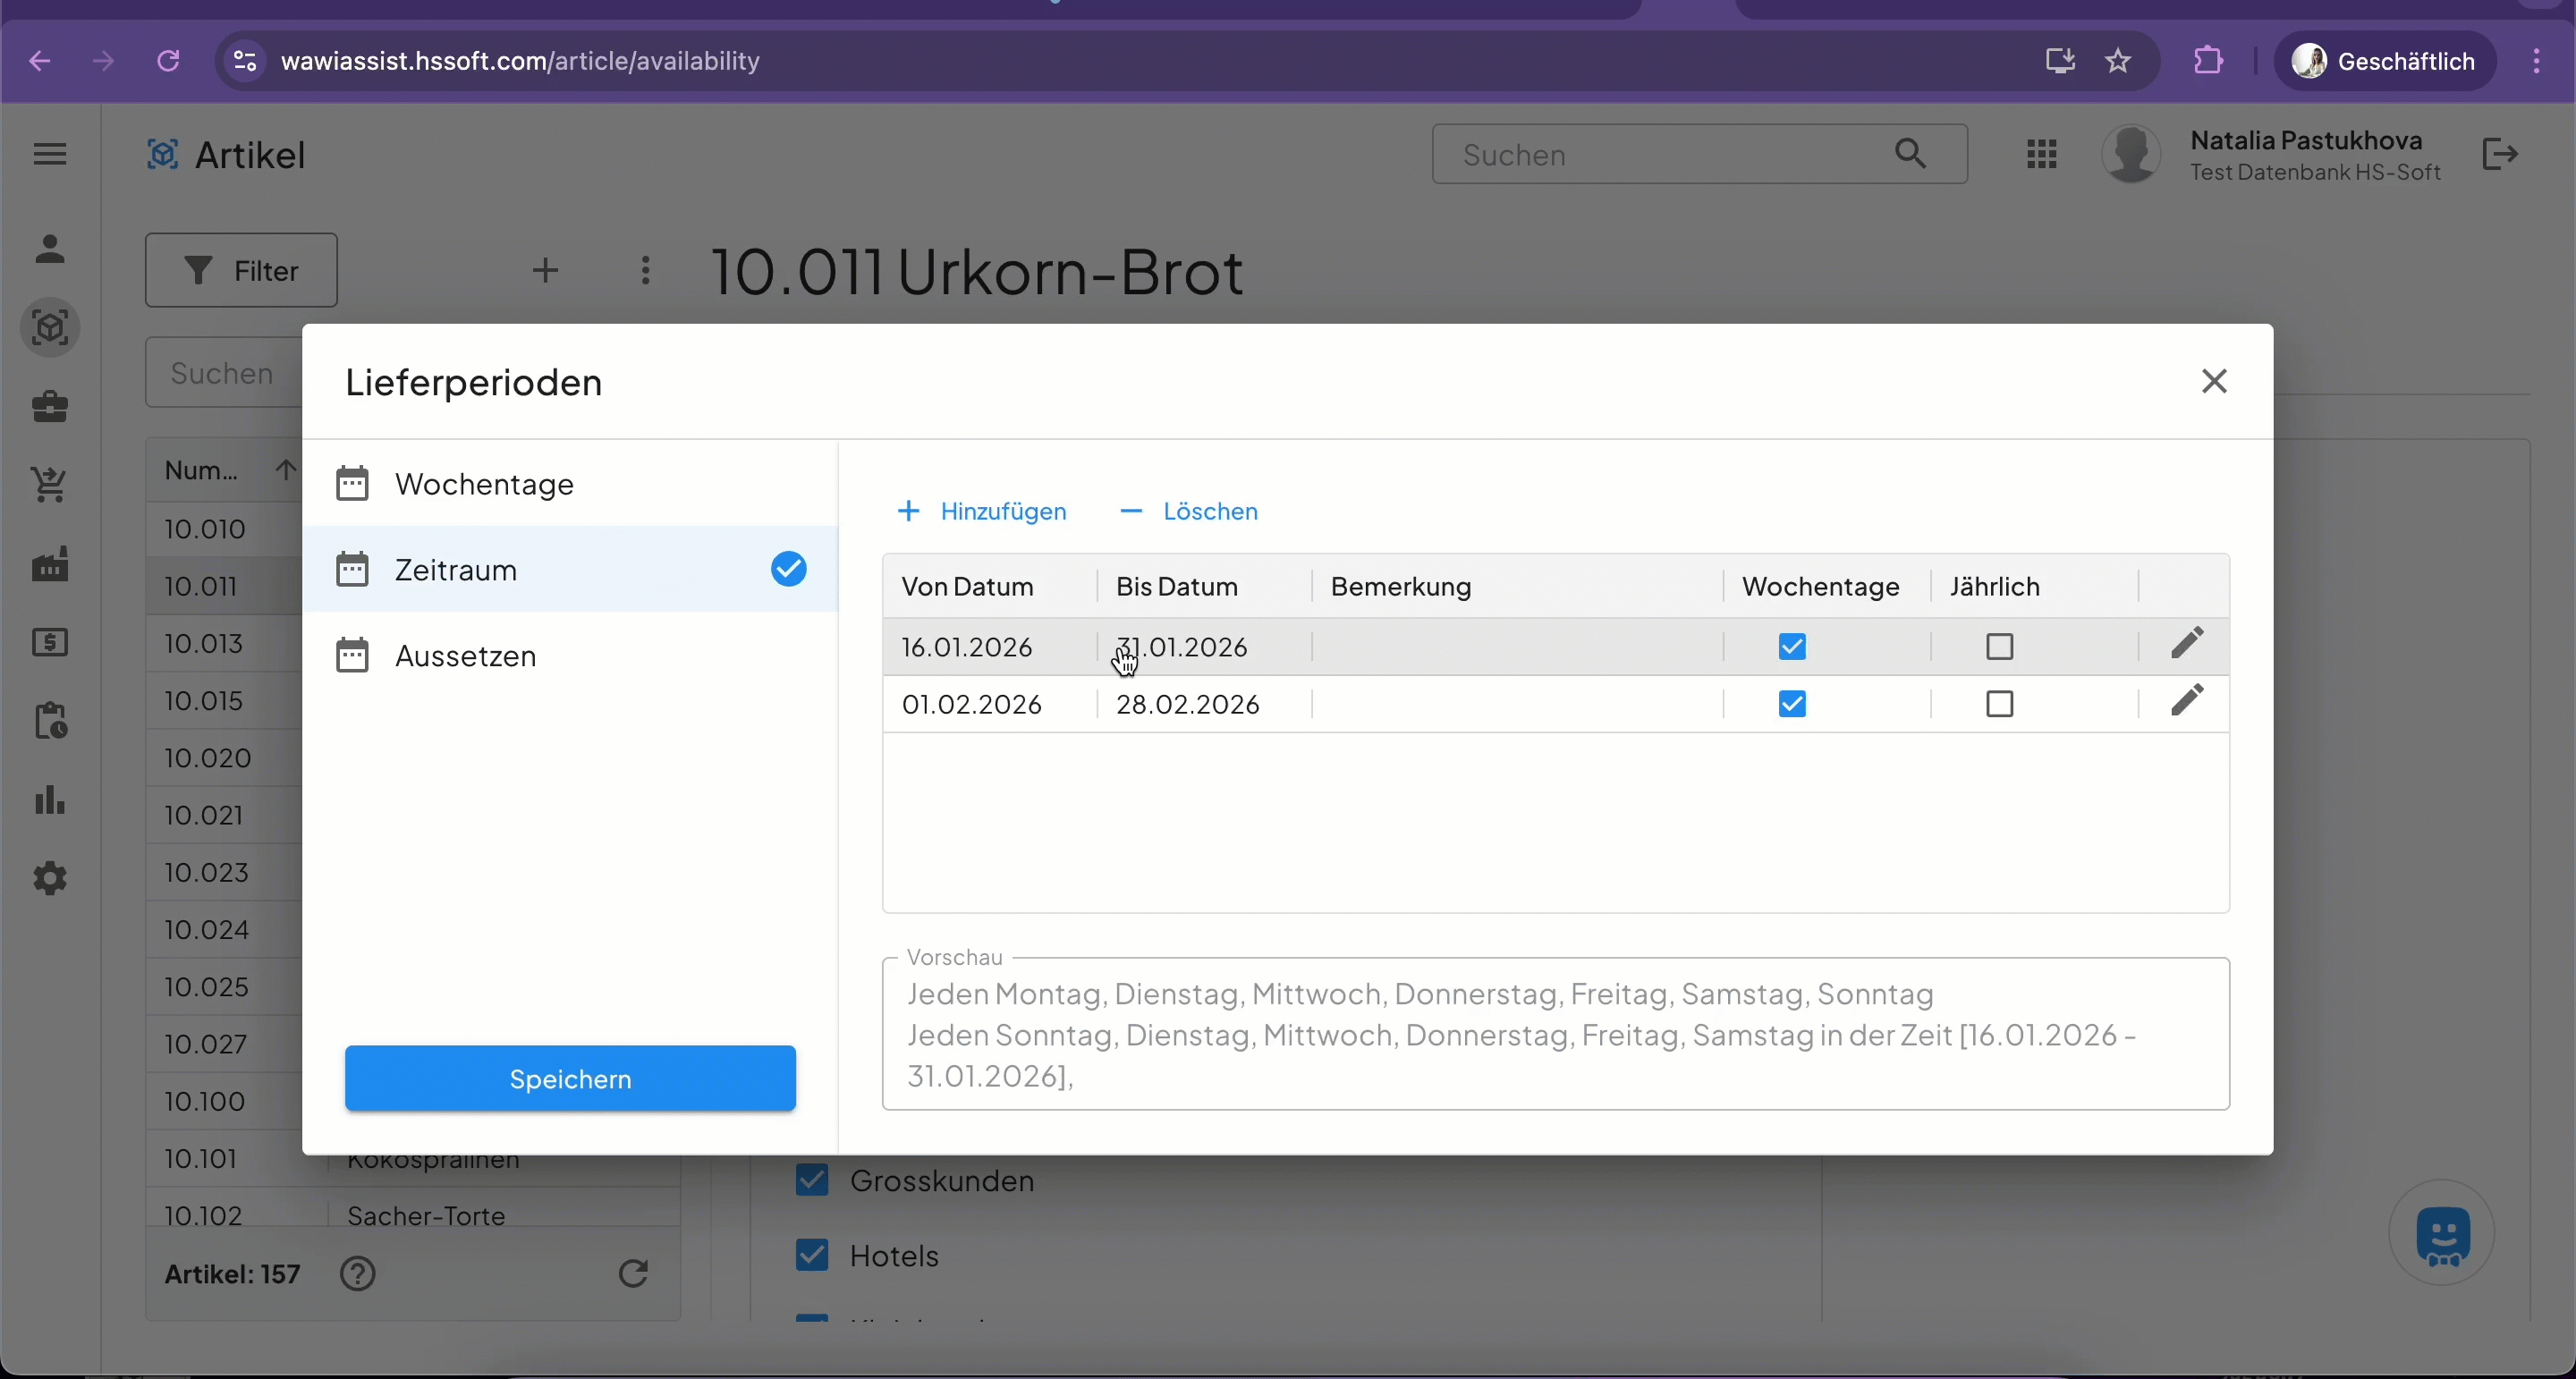Open the shopping cart sidebar icon
Image resolution: width=2576 pixels, height=1379 pixels.
50,486
